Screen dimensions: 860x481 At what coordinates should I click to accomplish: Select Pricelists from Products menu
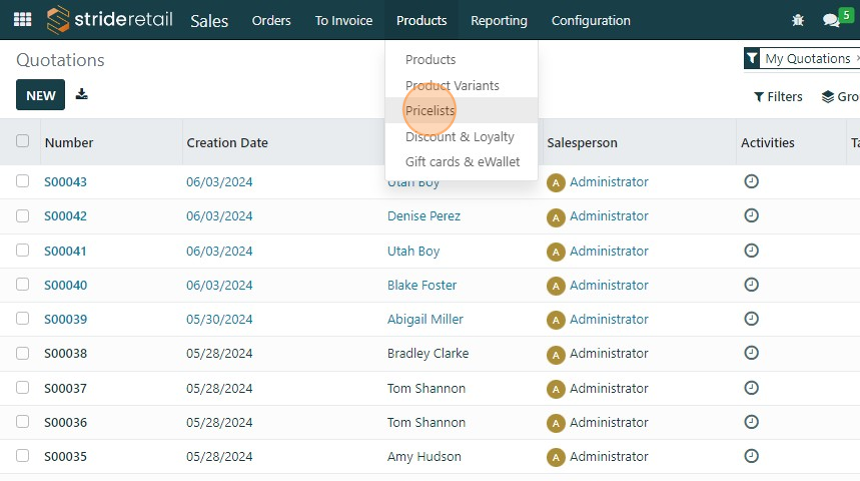tap(430, 111)
